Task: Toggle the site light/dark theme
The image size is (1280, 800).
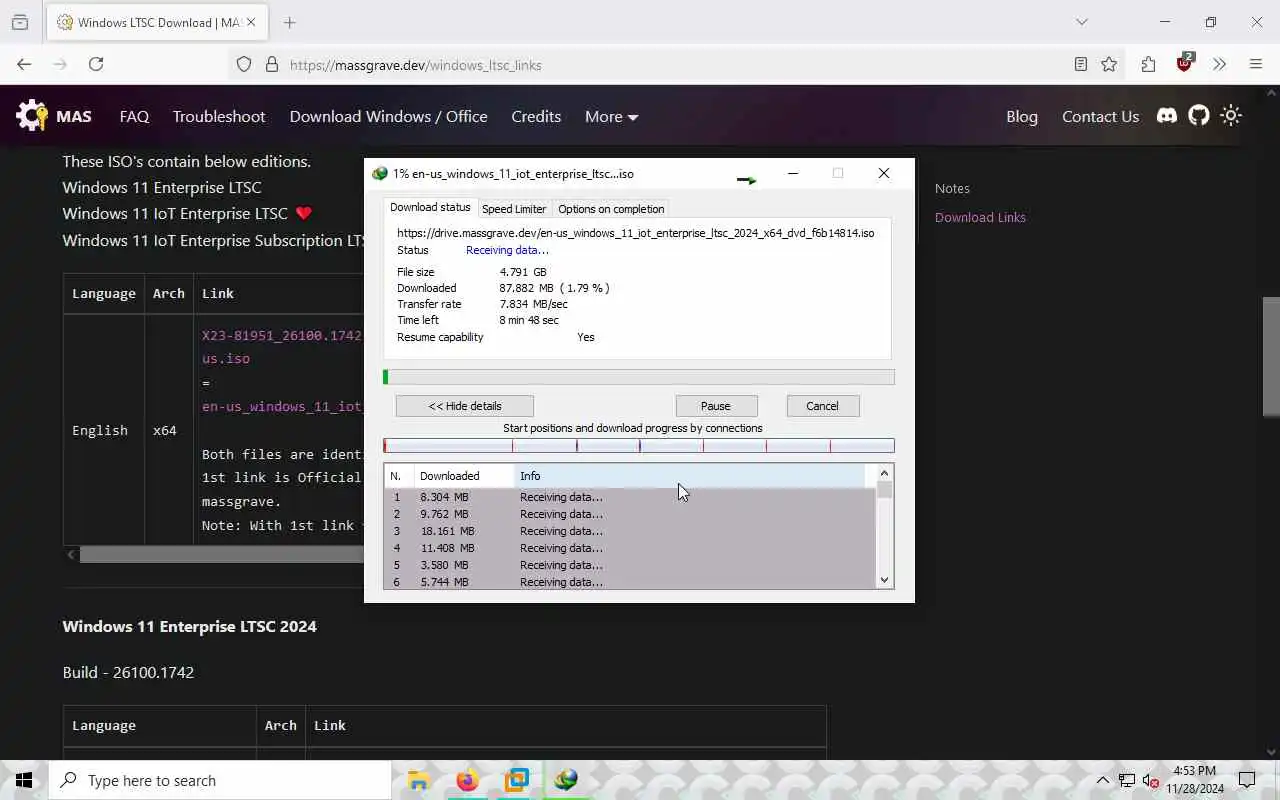Action: (x=1231, y=116)
